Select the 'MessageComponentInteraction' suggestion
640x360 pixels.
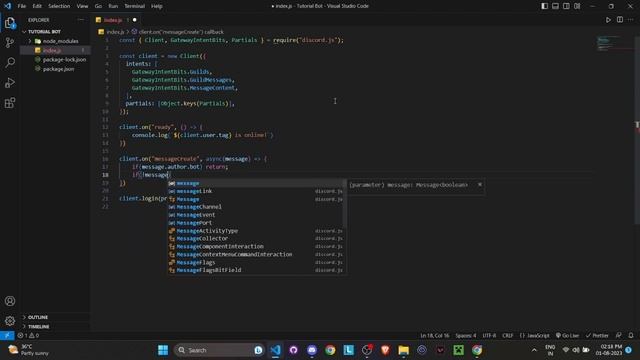point(257,247)
